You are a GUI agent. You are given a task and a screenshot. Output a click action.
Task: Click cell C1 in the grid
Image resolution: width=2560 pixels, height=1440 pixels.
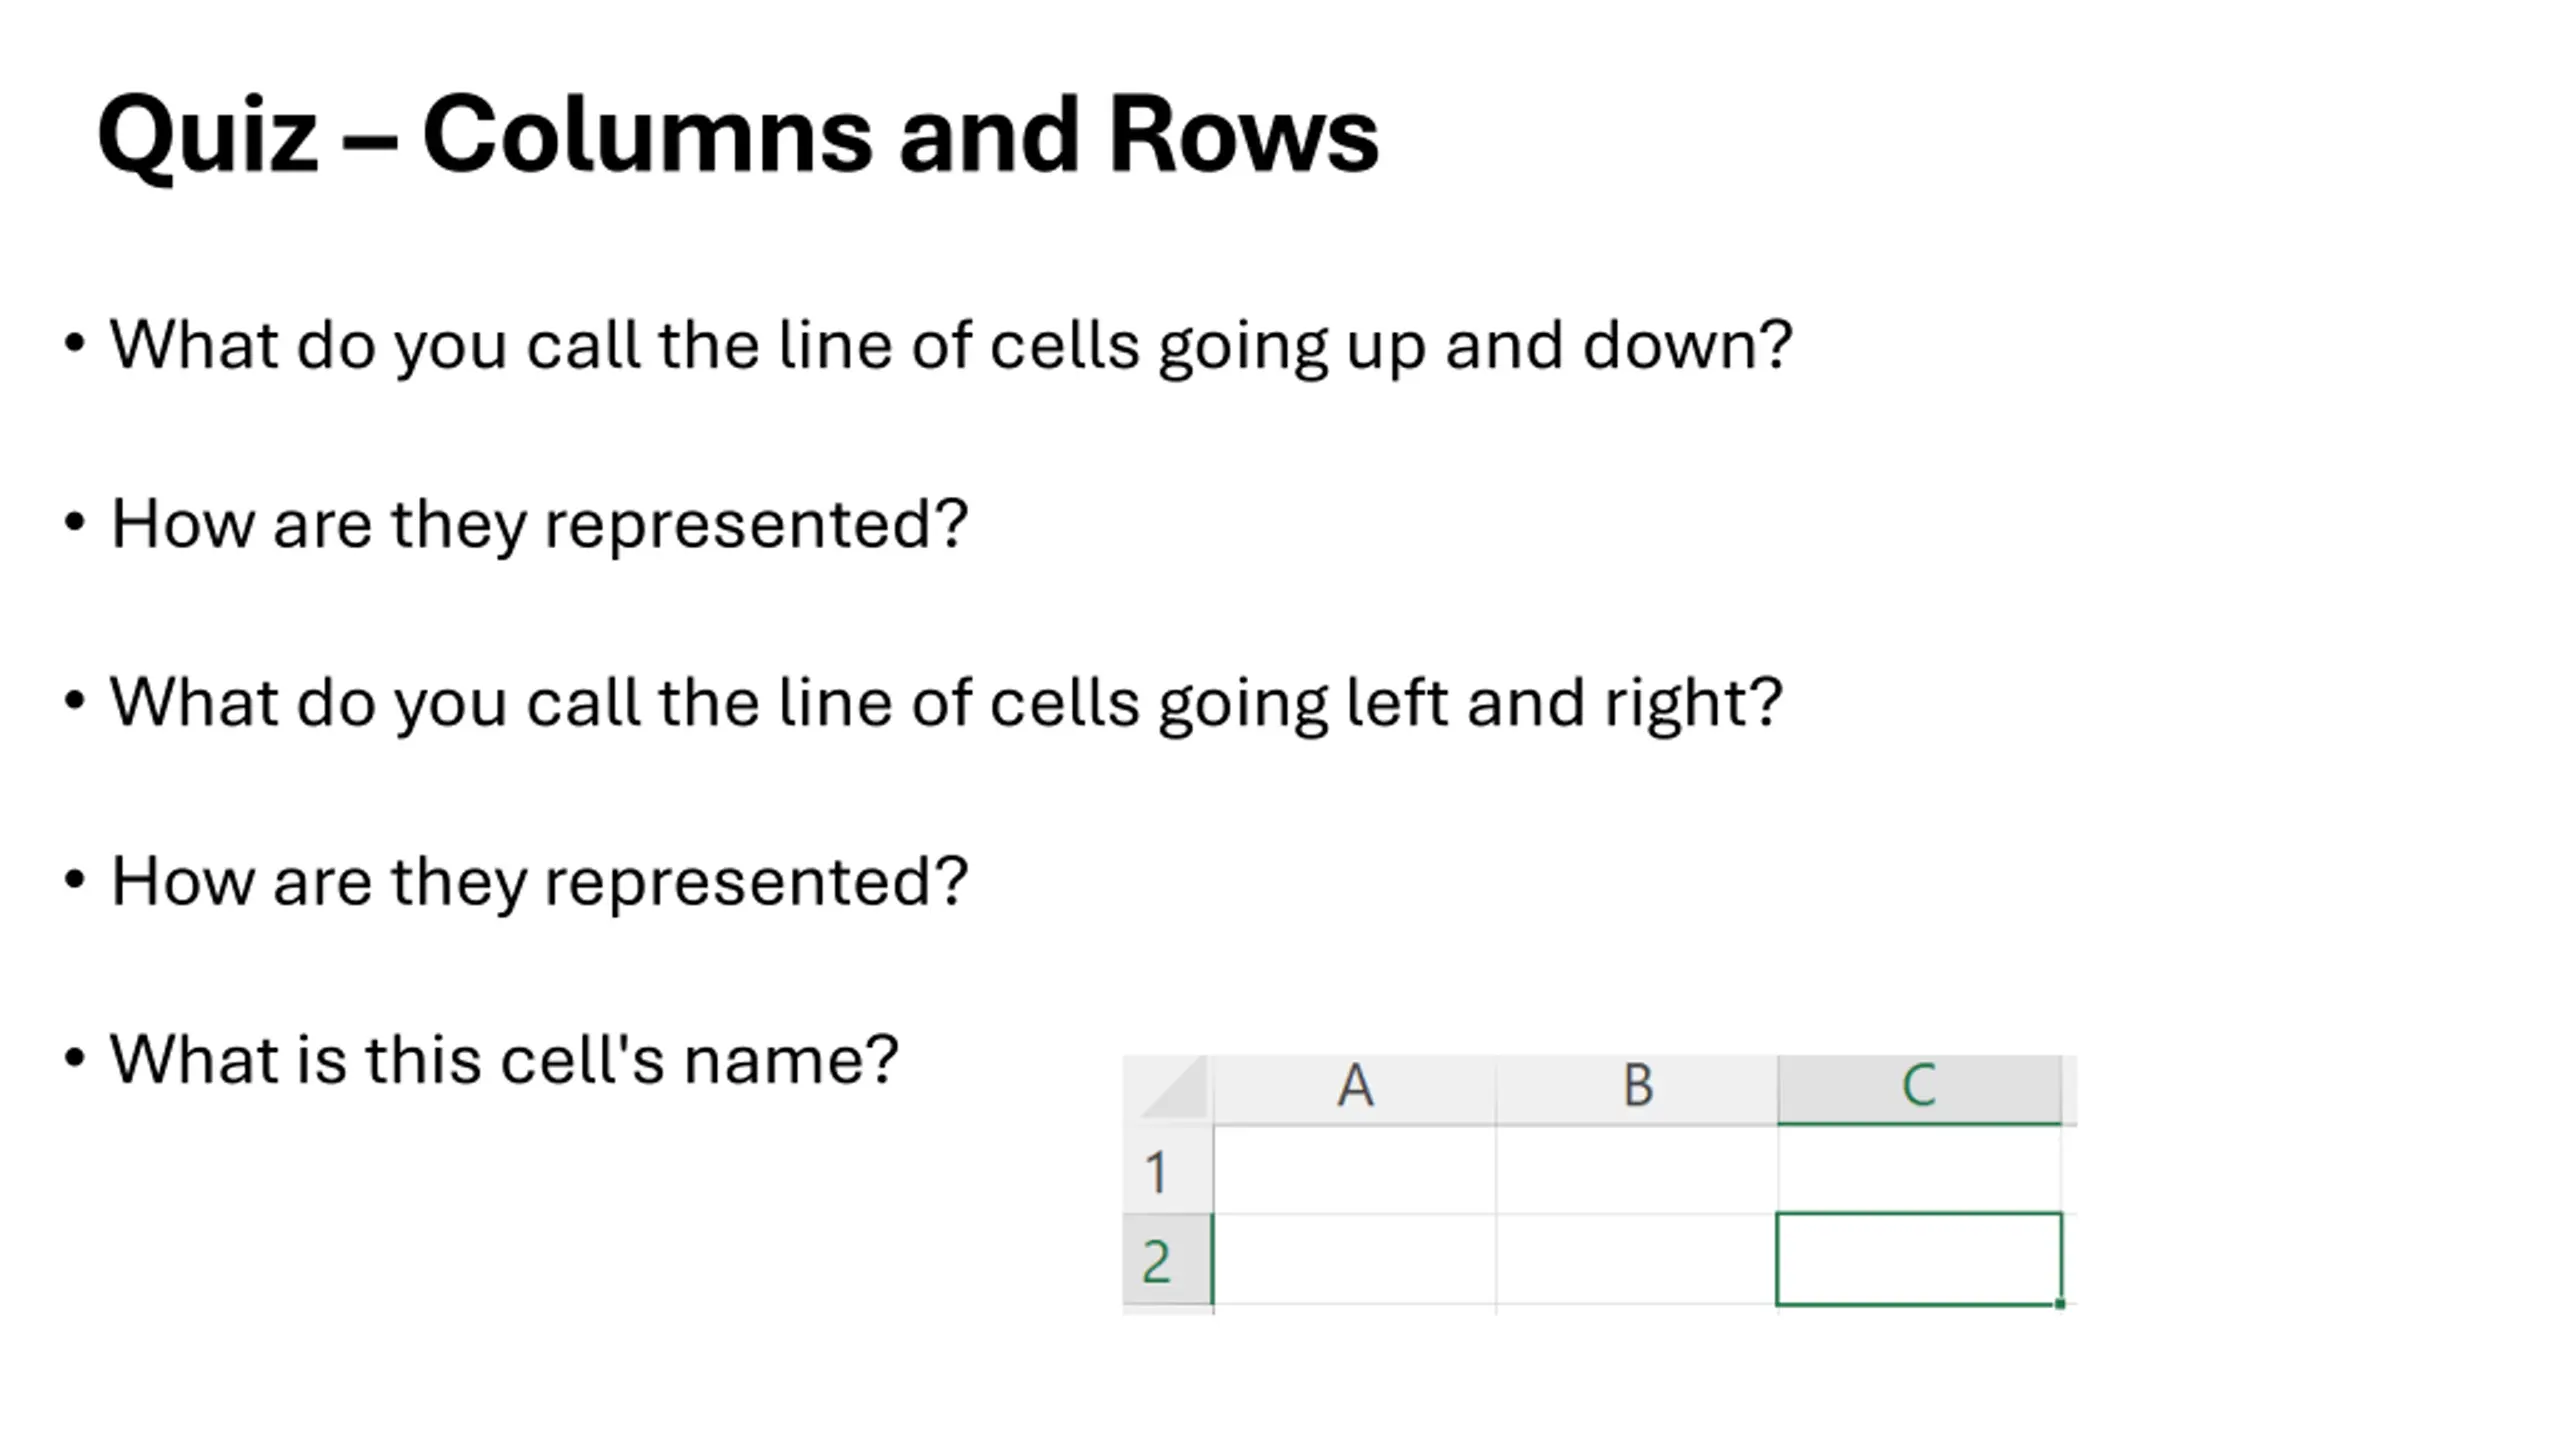1919,1169
